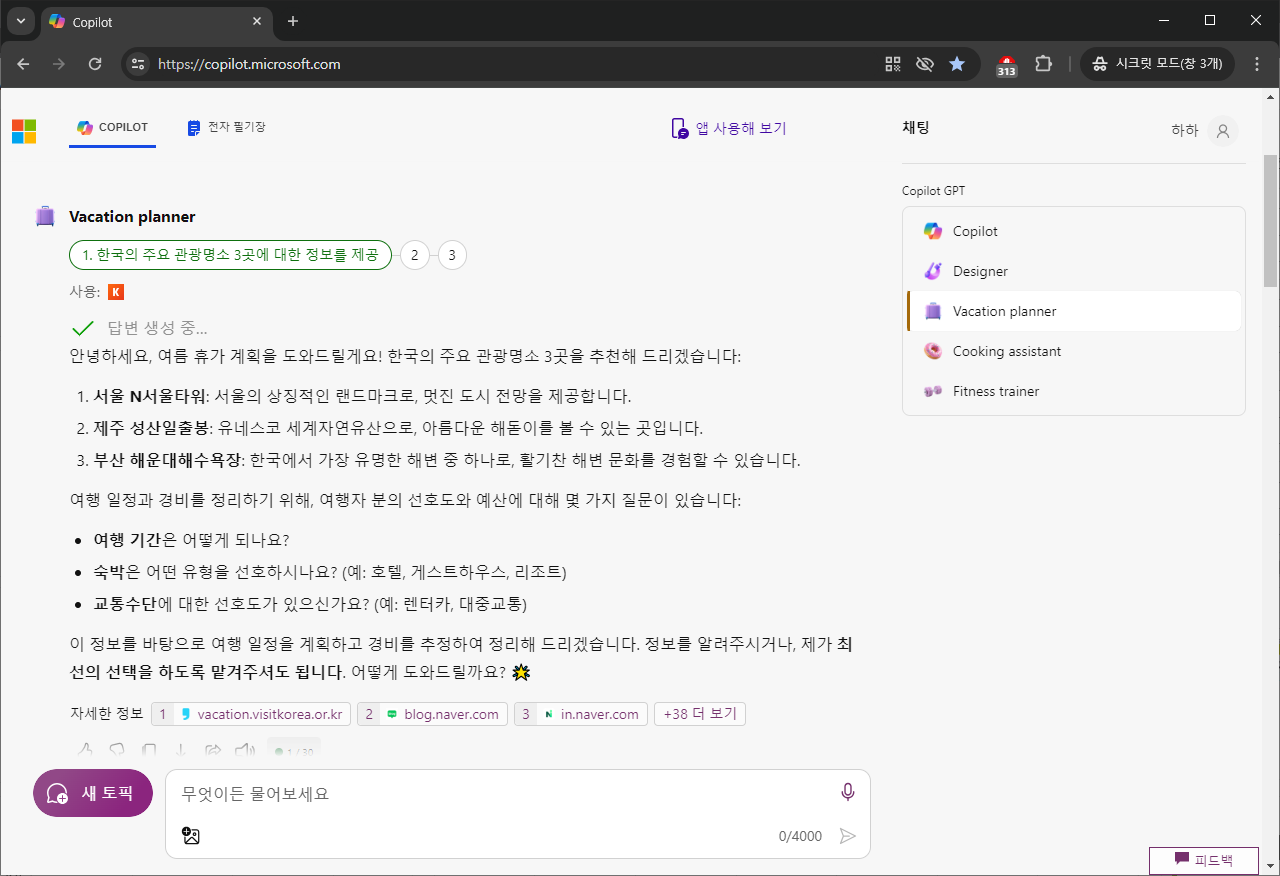Use the microphone voice input icon
Image resolution: width=1280 pixels, height=876 pixels.
coord(848,793)
